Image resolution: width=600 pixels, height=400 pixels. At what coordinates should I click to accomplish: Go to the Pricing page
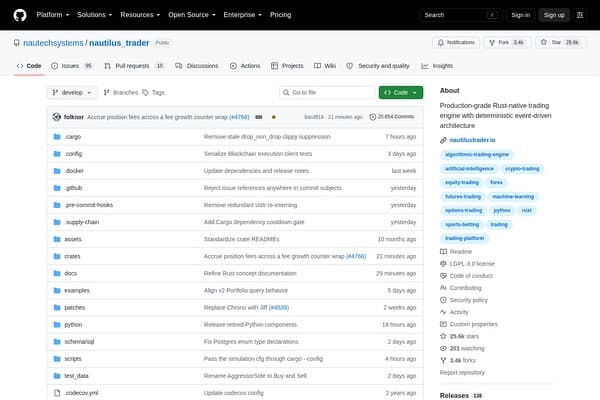280,15
